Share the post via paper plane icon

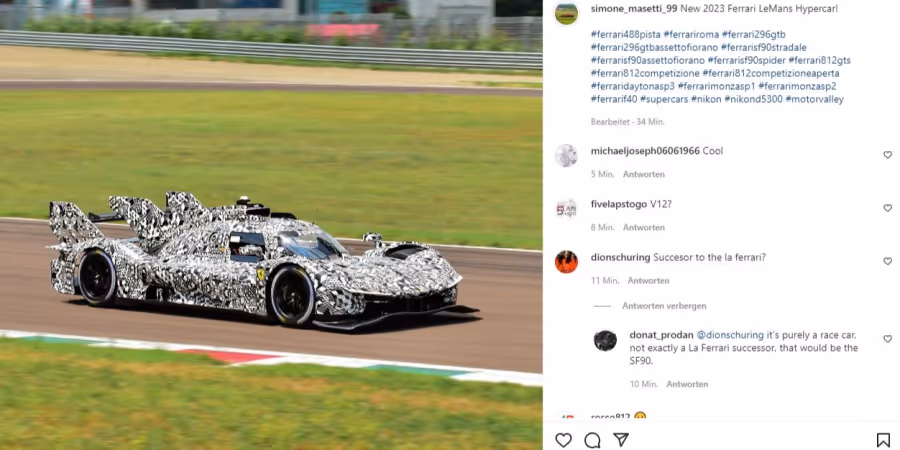620,440
